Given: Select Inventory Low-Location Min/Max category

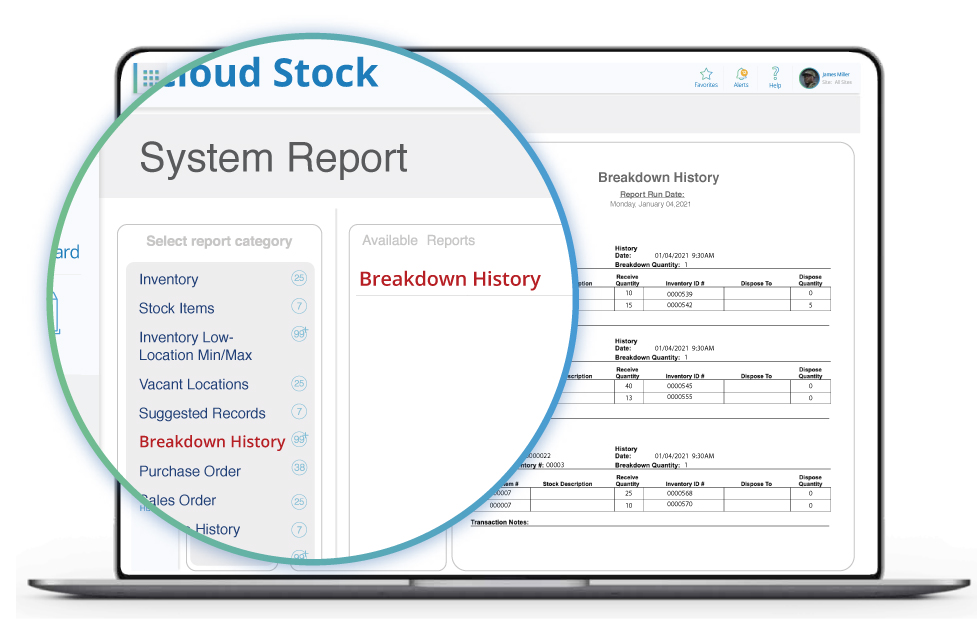Looking at the screenshot, I should (x=196, y=346).
